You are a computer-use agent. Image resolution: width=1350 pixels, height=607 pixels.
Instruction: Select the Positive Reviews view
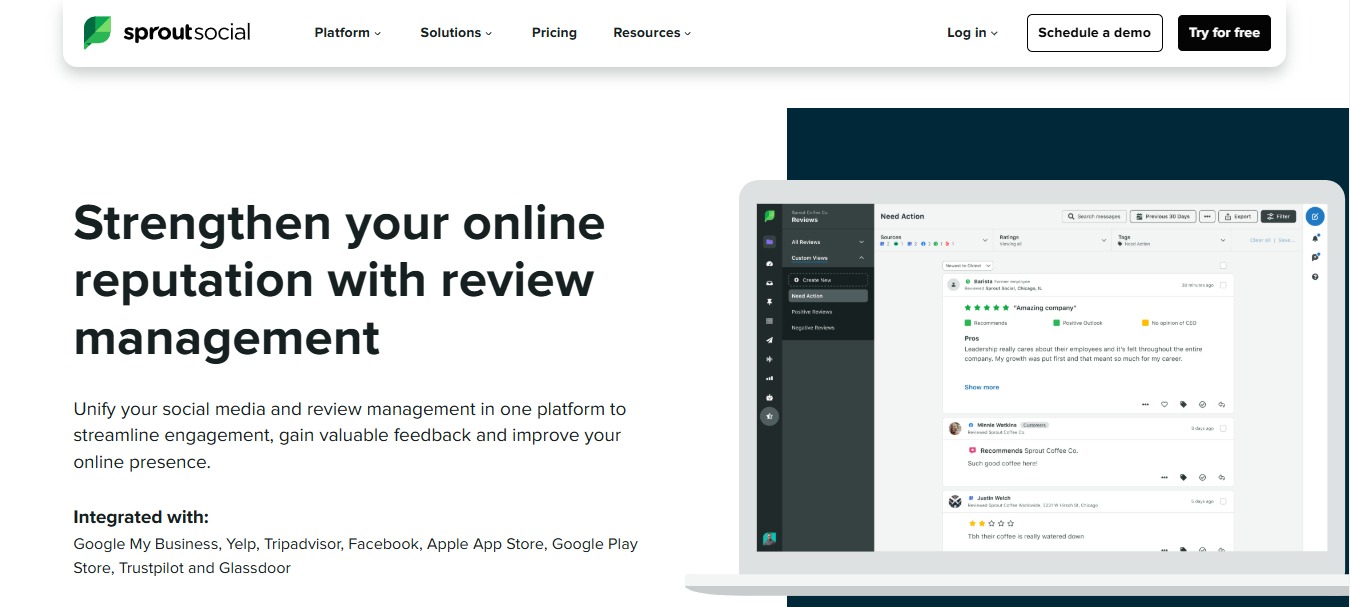pos(811,312)
